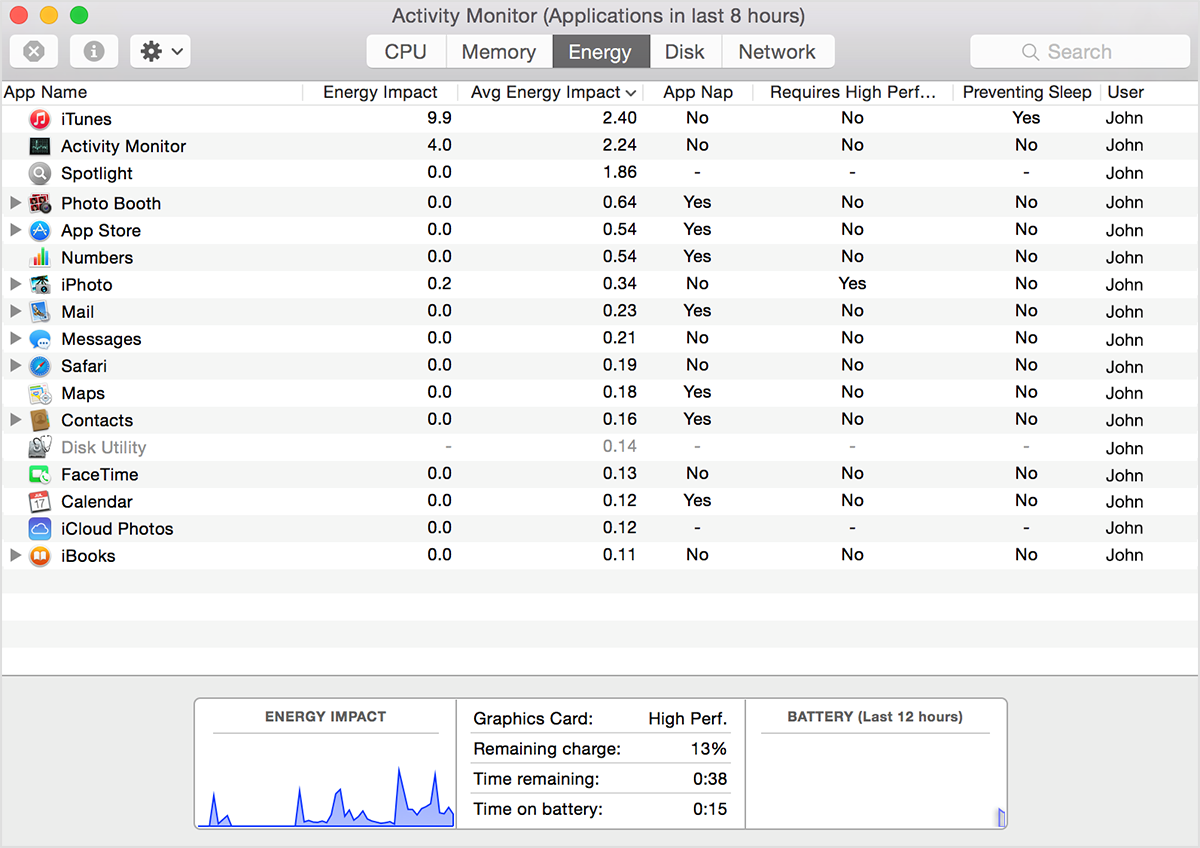Click the Safari compass icon
The width and height of the screenshot is (1200, 848).
(40, 366)
